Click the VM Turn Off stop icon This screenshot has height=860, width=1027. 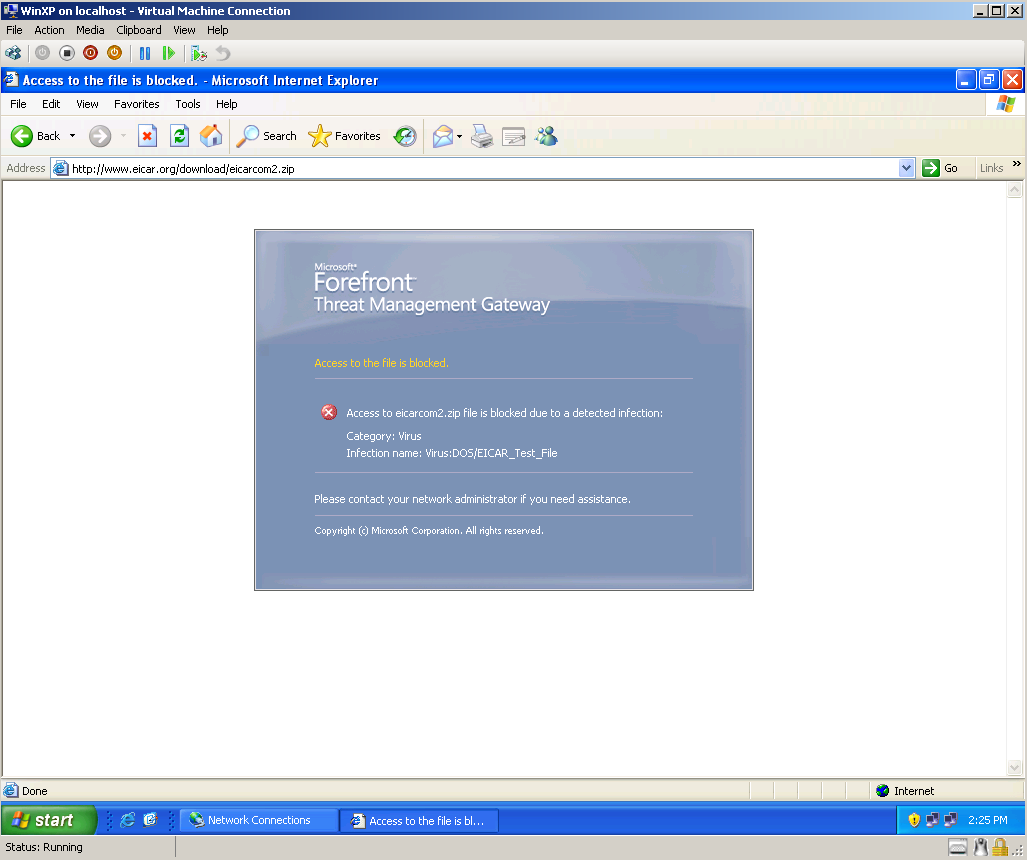(67, 53)
